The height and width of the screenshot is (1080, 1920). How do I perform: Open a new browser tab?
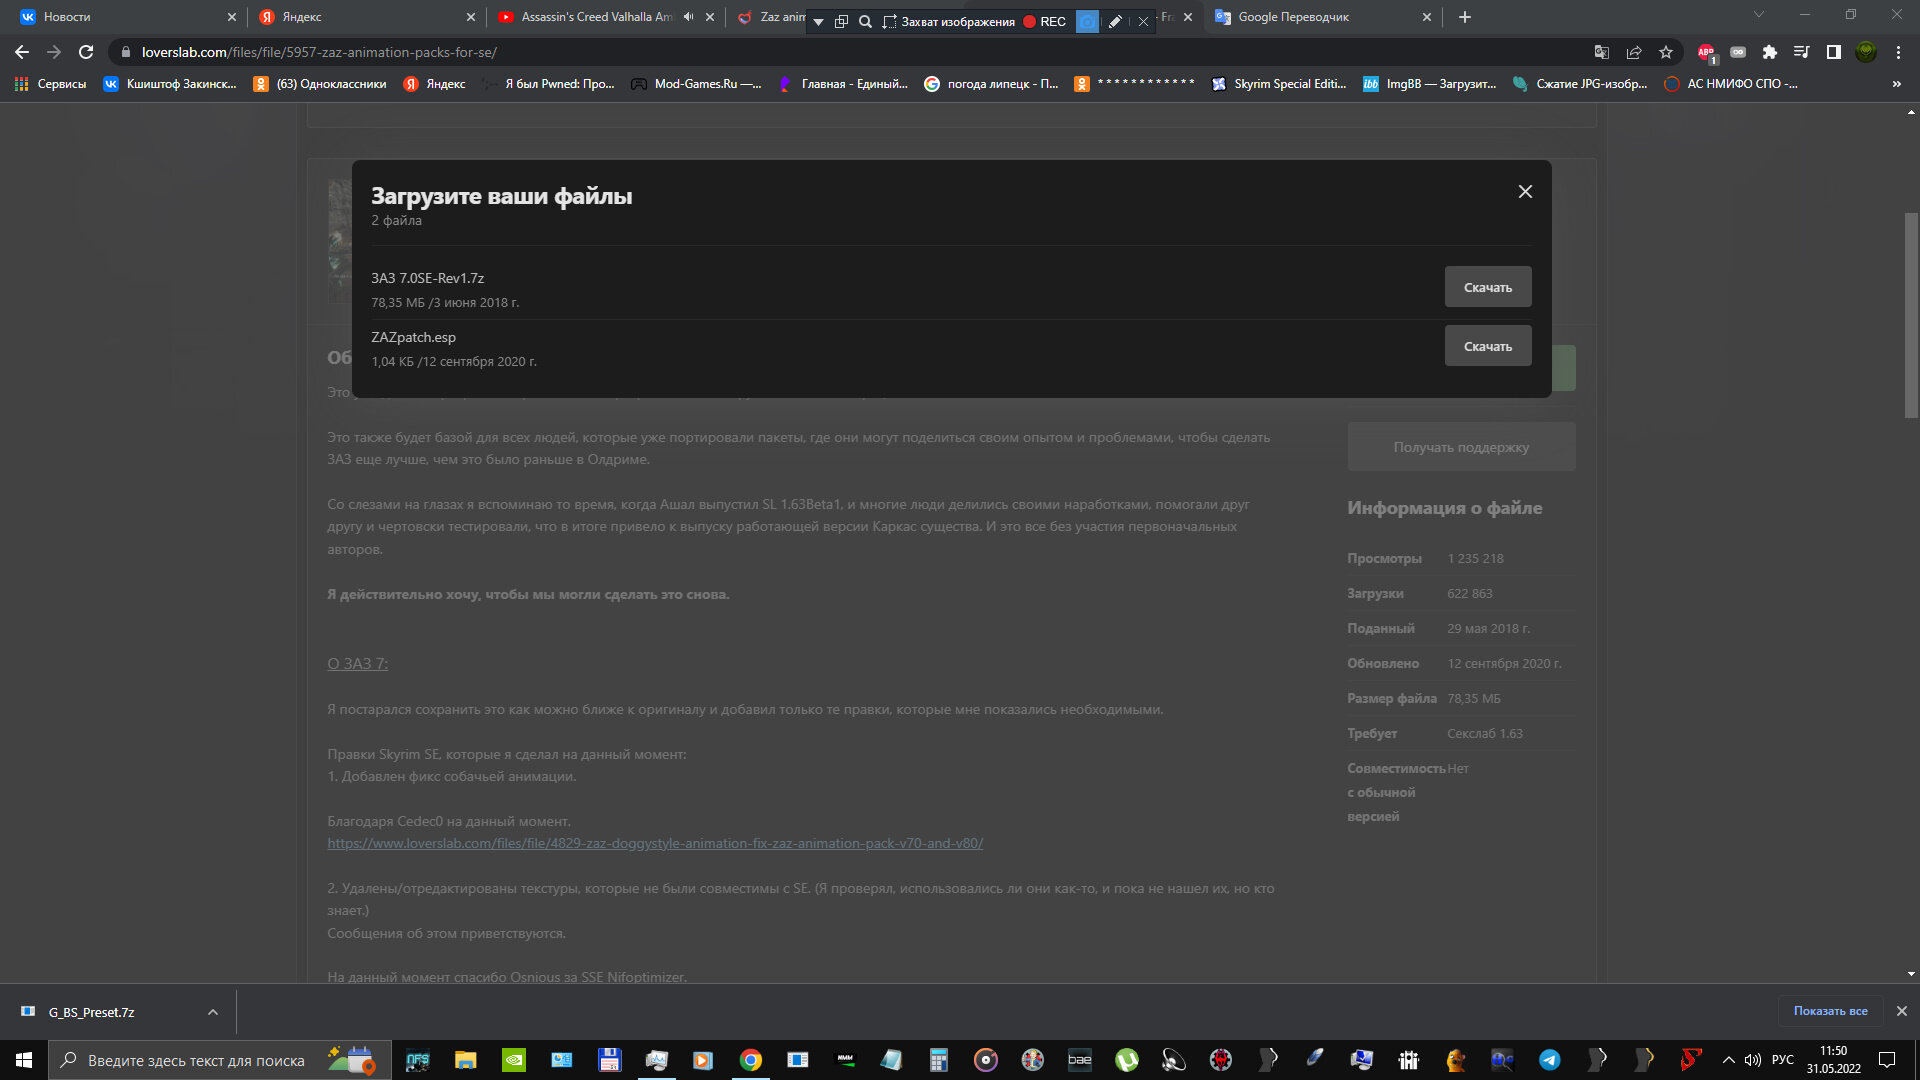1464,17
